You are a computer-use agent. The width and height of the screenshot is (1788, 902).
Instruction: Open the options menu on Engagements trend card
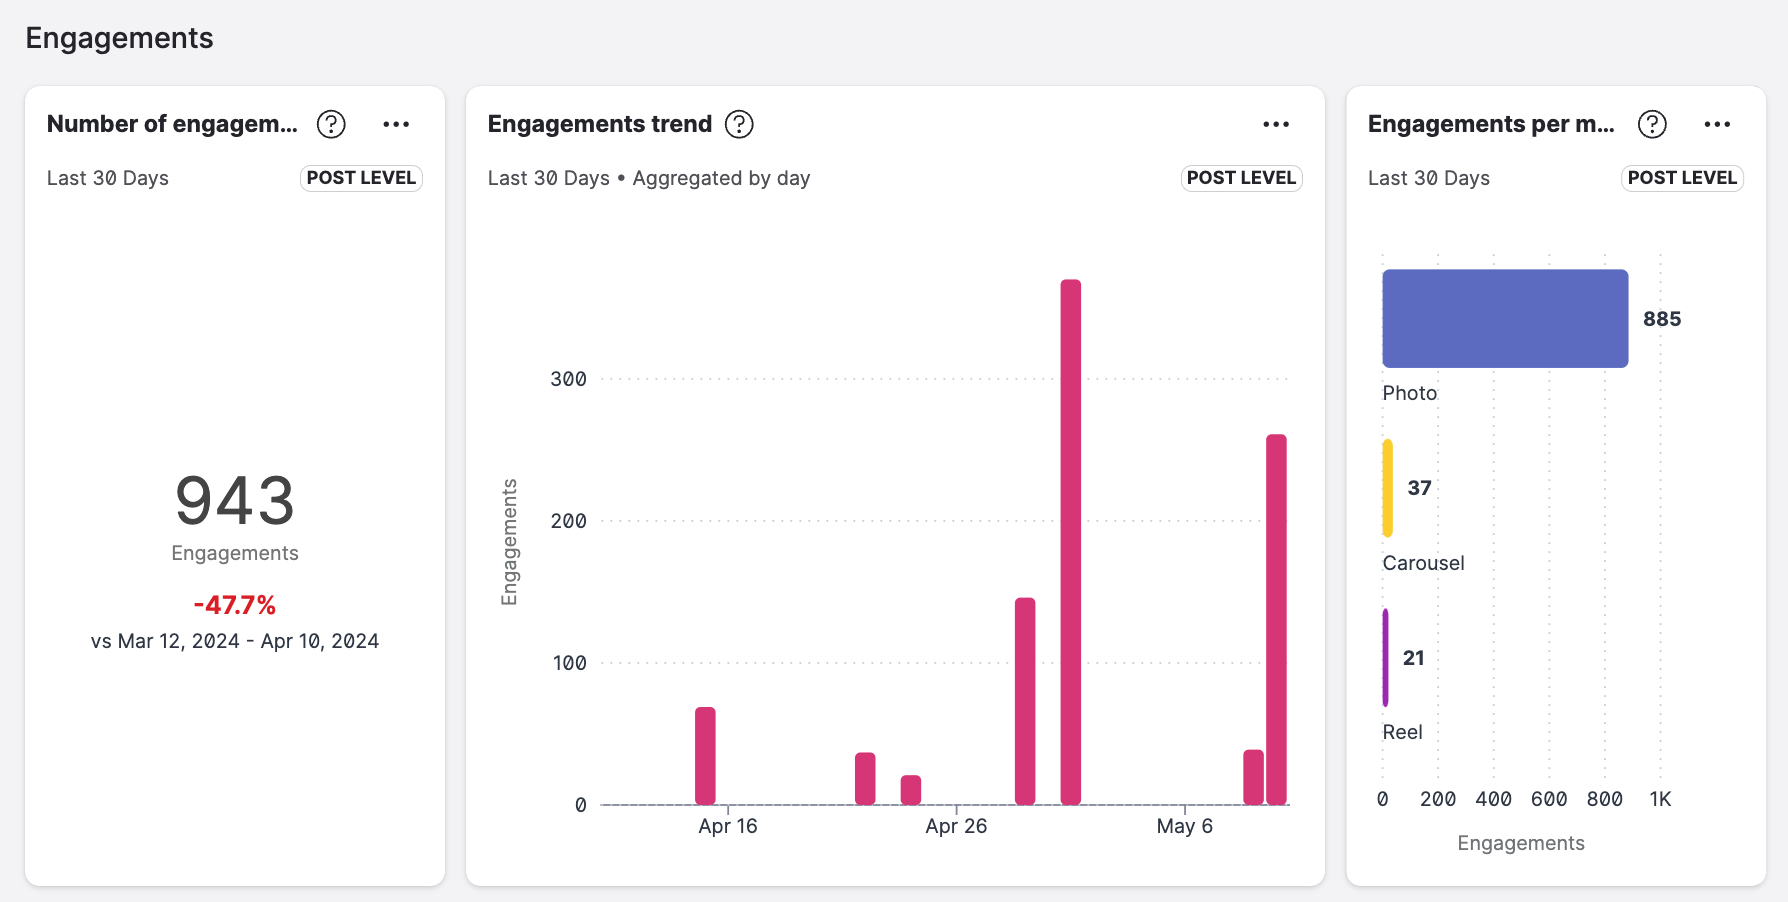pos(1275,124)
